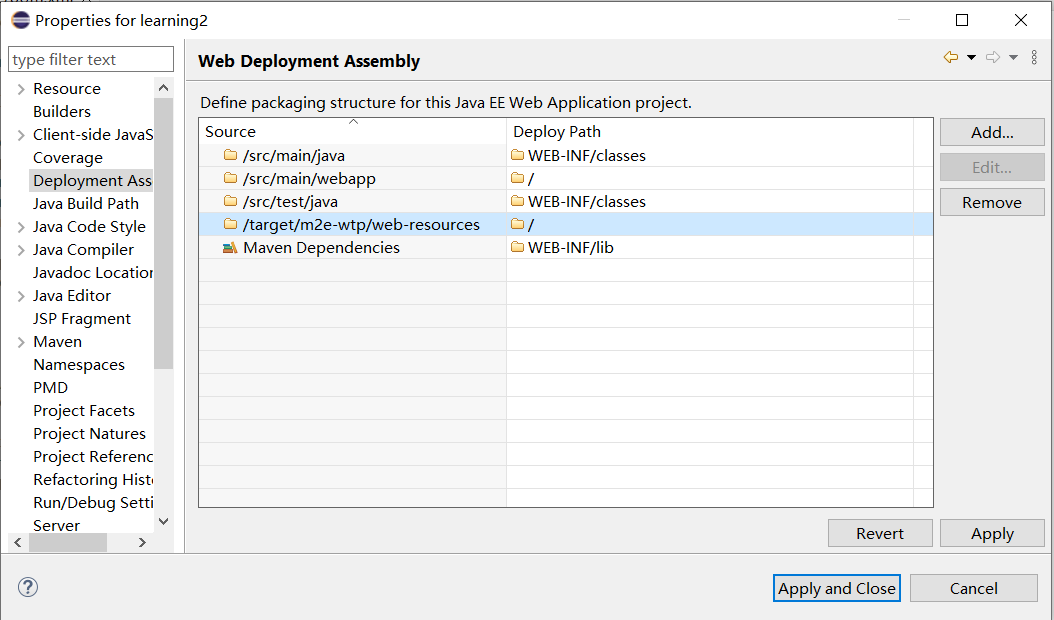This screenshot has height=620, width=1054.
Task: Click Apply and Close
Action: coord(837,588)
